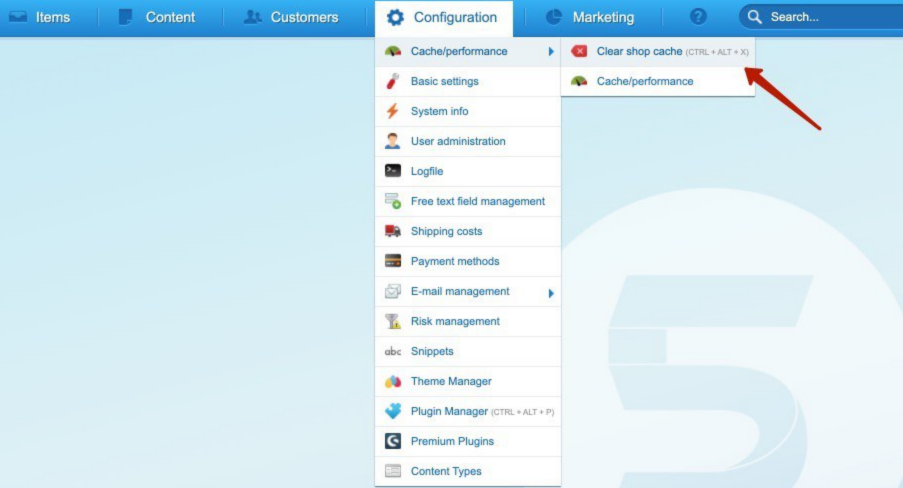
Task: Click the User administration person icon
Action: pyautogui.click(x=393, y=141)
